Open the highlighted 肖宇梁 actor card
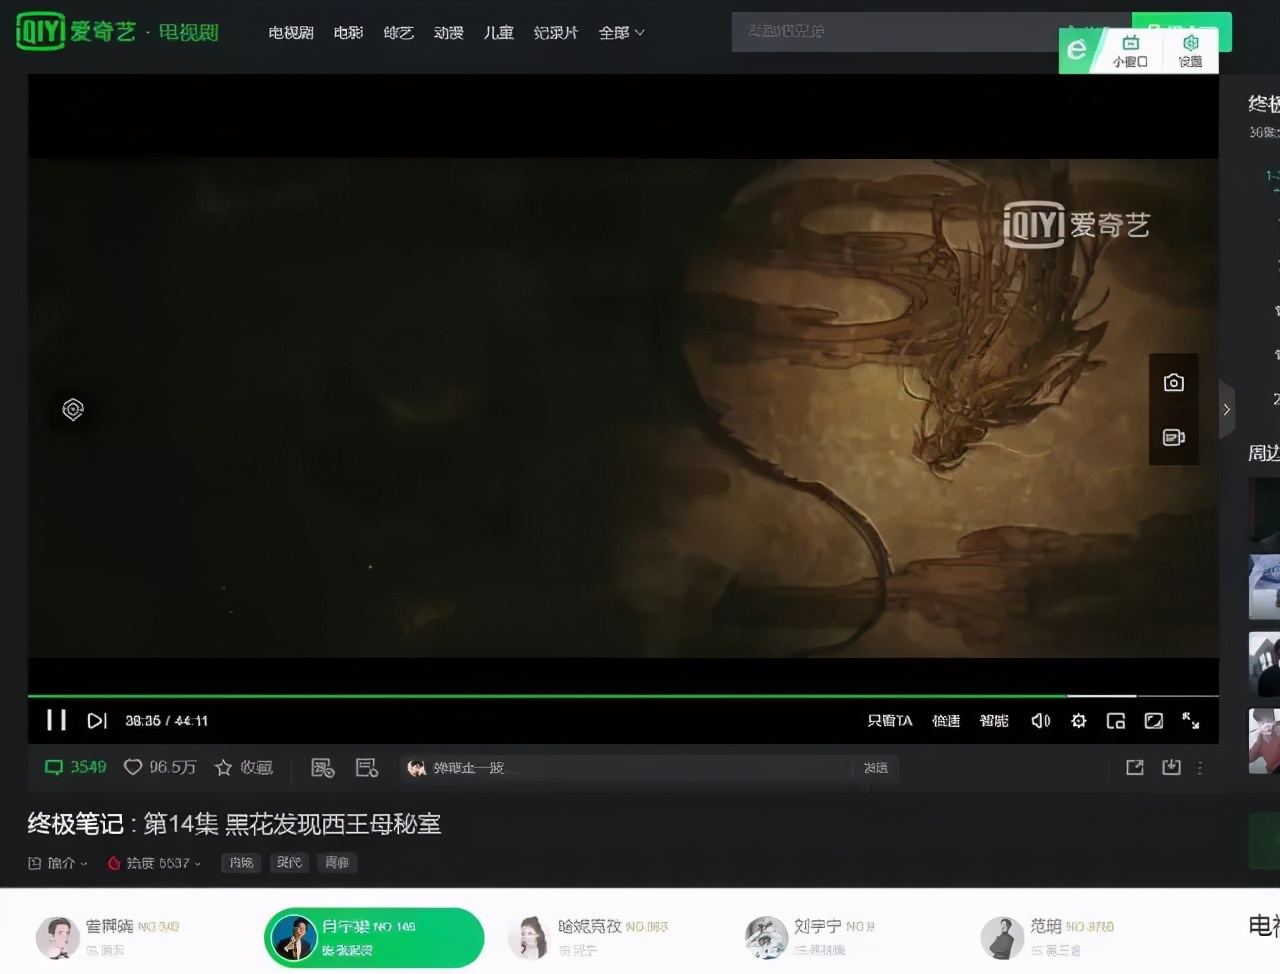 click(374, 938)
